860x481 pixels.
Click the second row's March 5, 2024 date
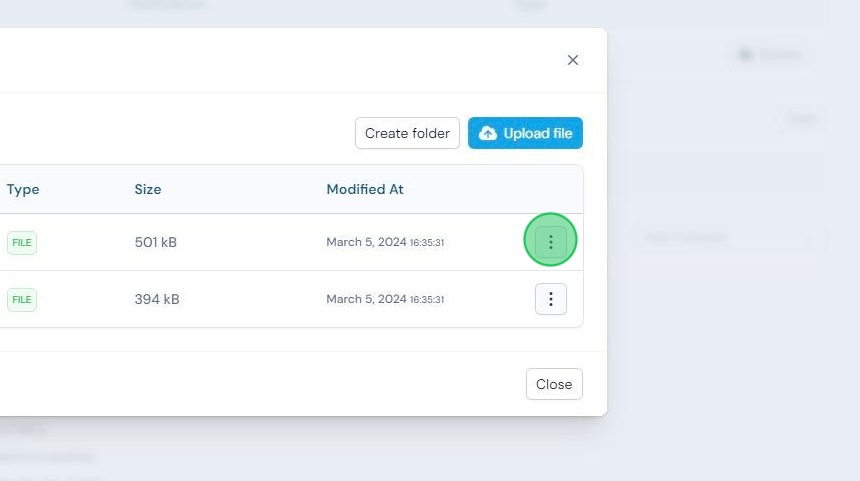[x=366, y=299]
